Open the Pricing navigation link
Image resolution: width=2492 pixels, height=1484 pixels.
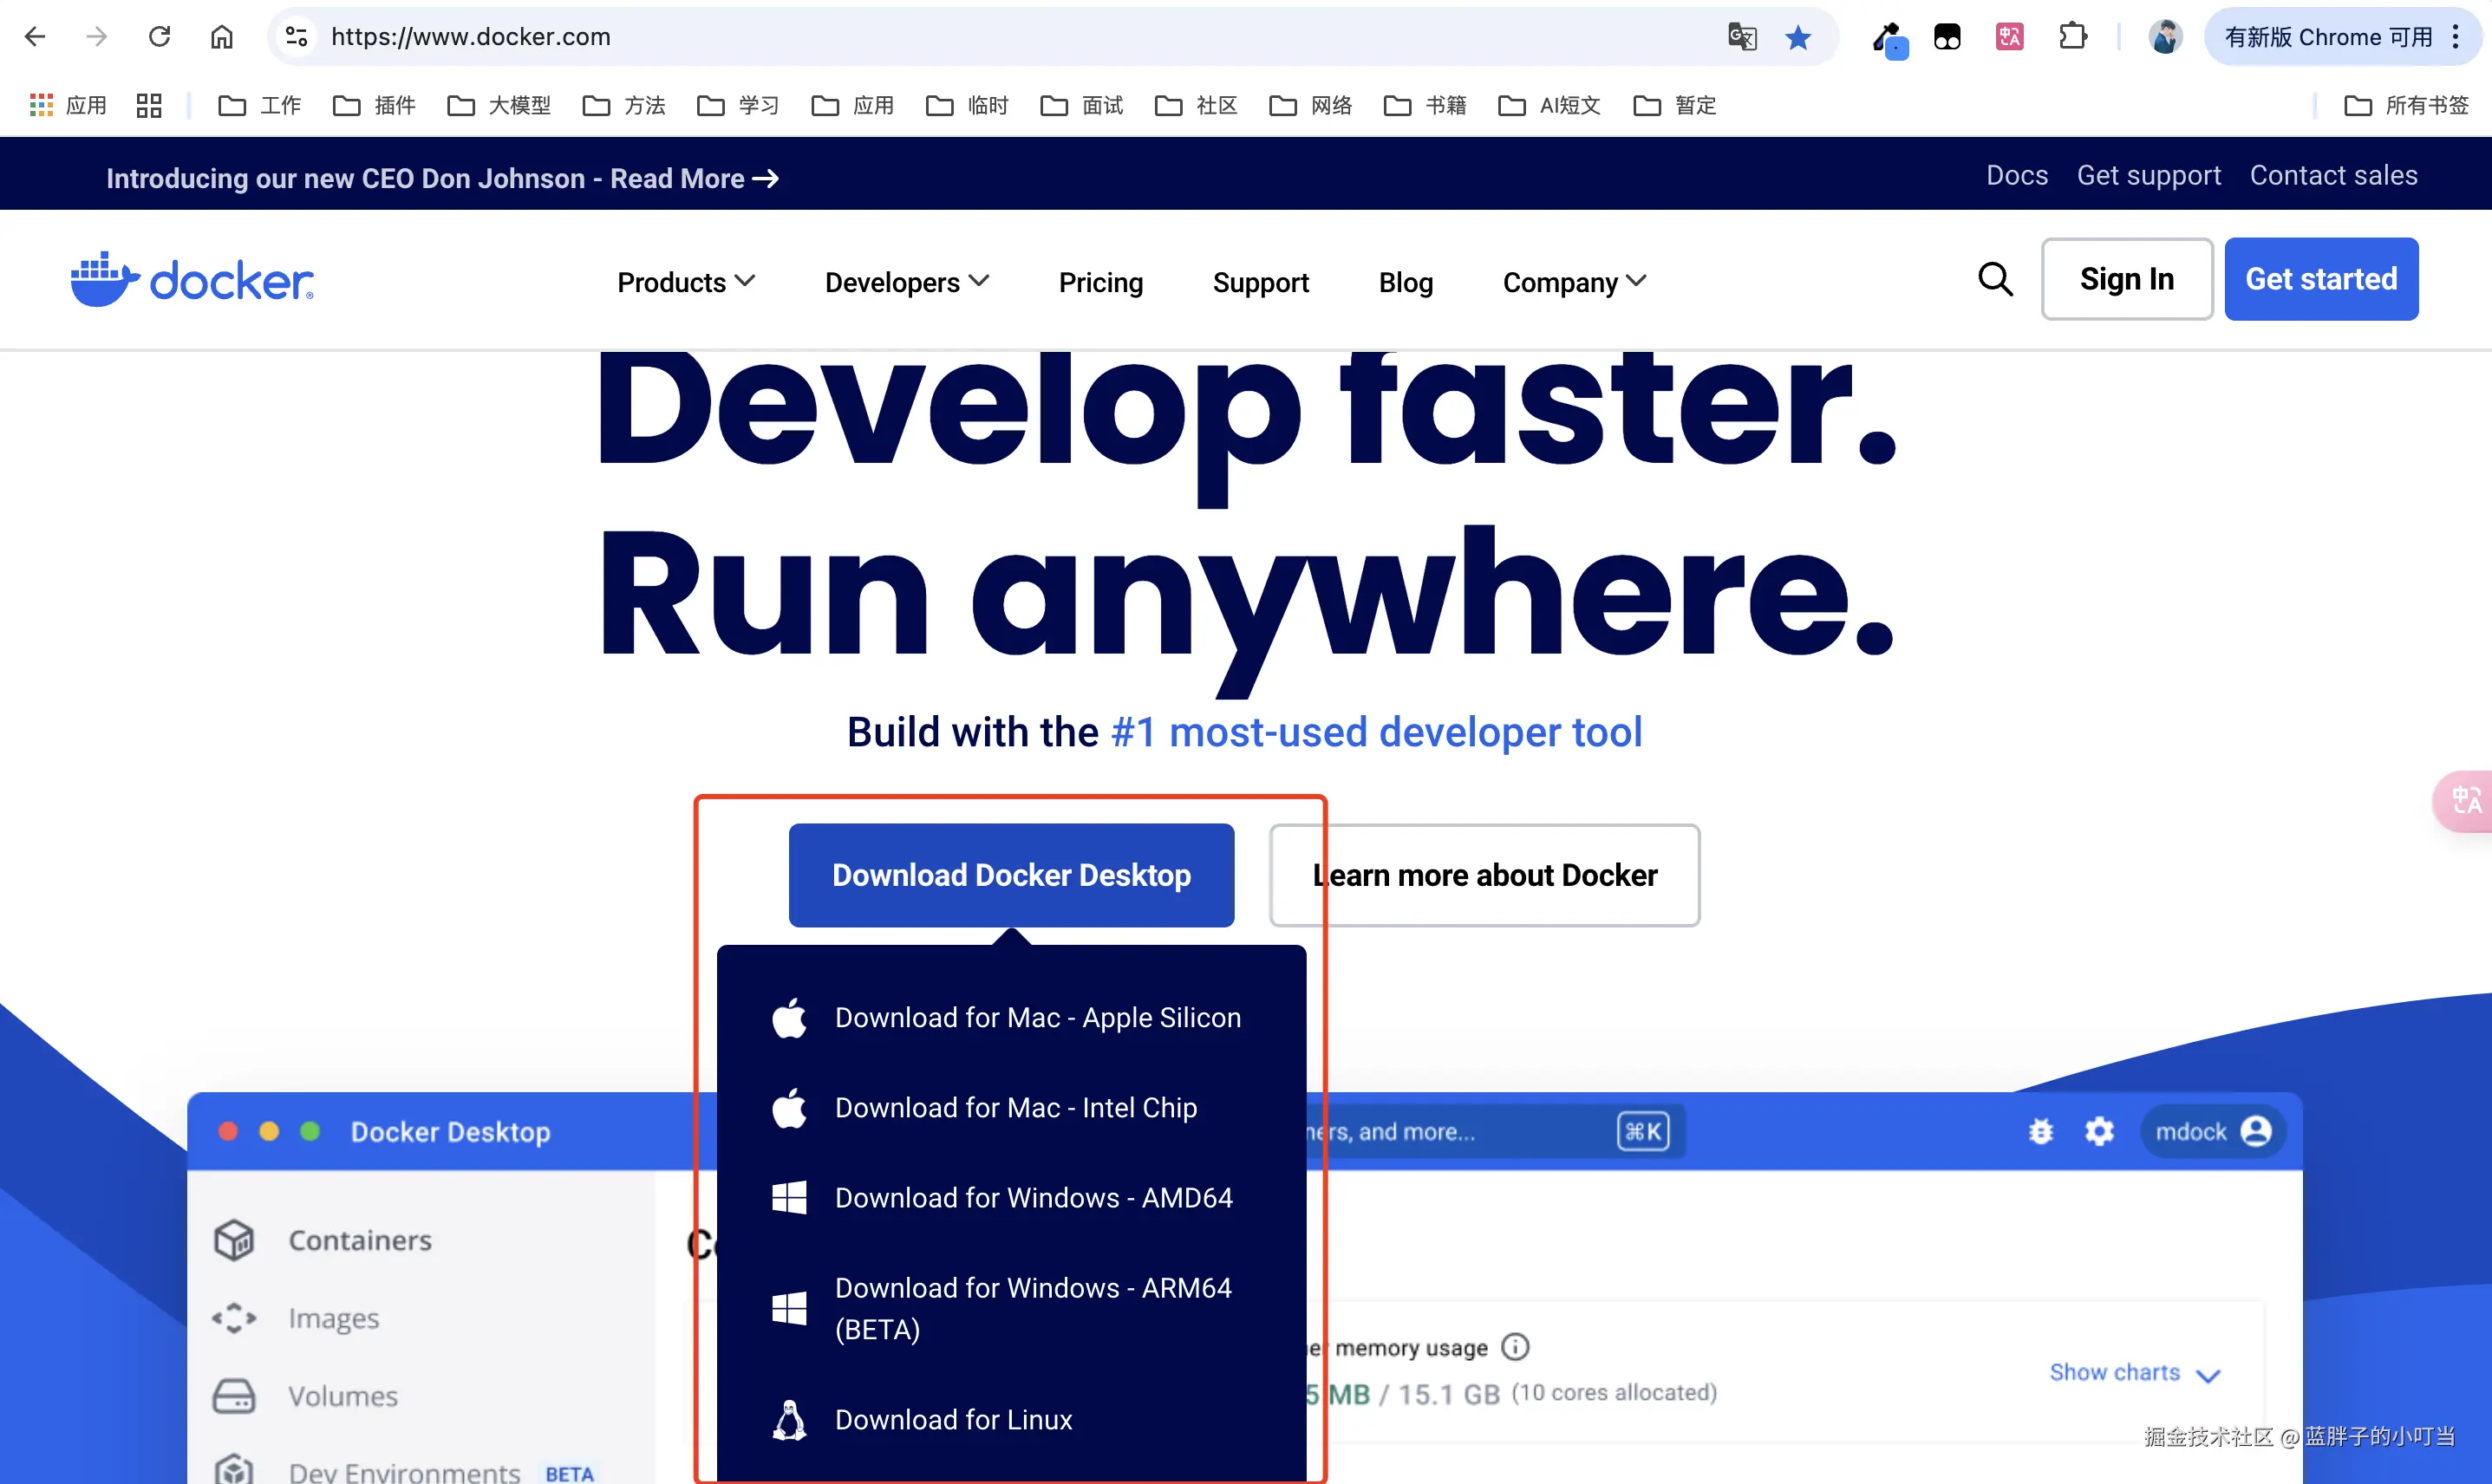pyautogui.click(x=1100, y=282)
